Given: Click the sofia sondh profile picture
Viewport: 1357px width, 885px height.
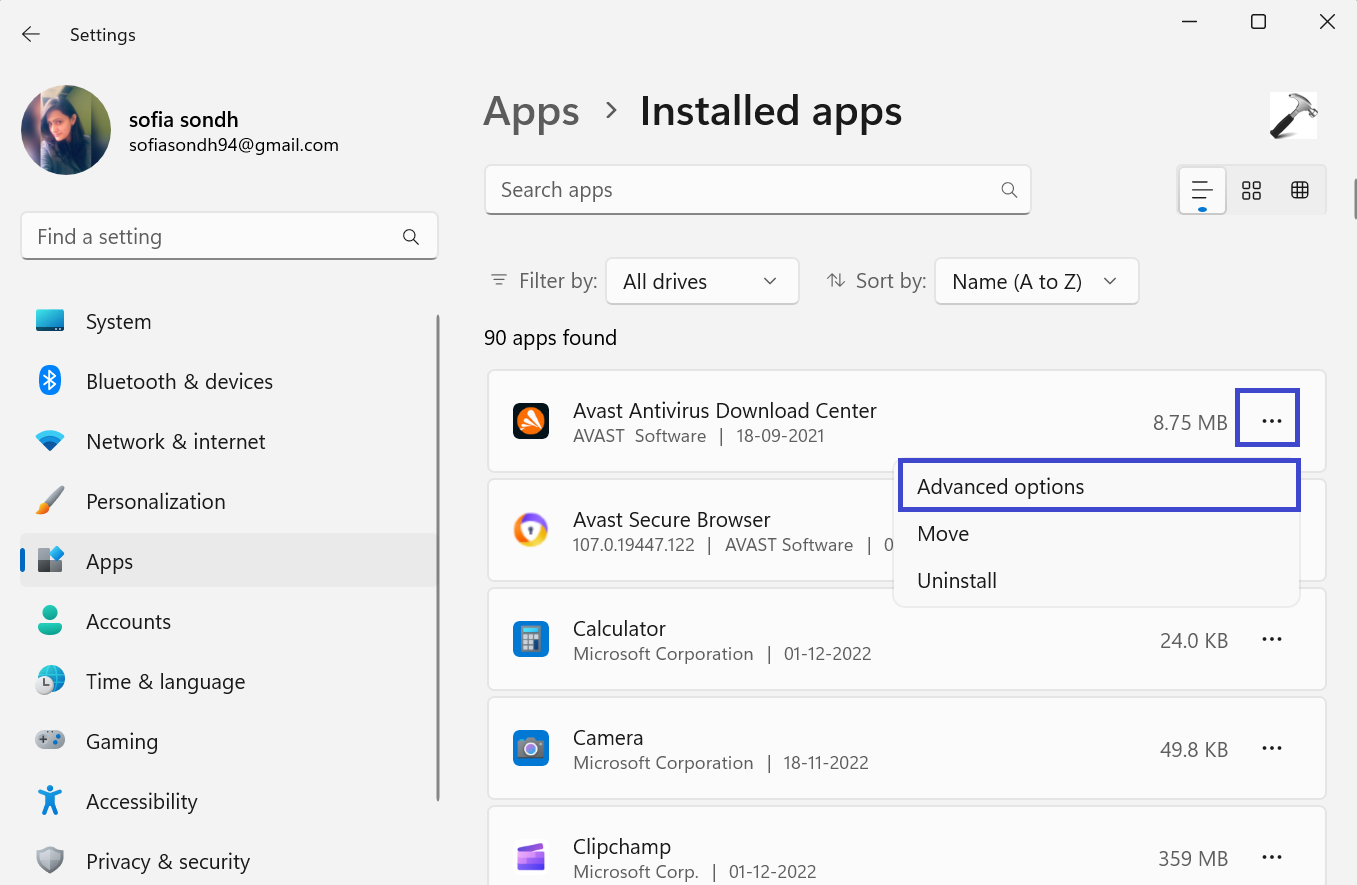Looking at the screenshot, I should tap(66, 130).
